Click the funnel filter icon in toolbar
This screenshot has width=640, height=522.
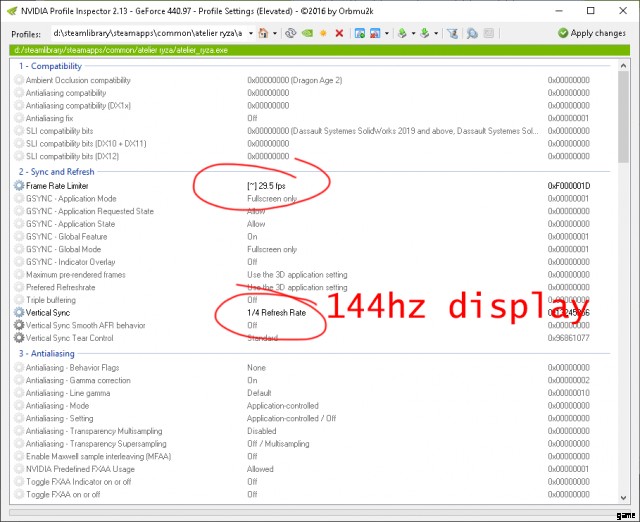(452, 33)
